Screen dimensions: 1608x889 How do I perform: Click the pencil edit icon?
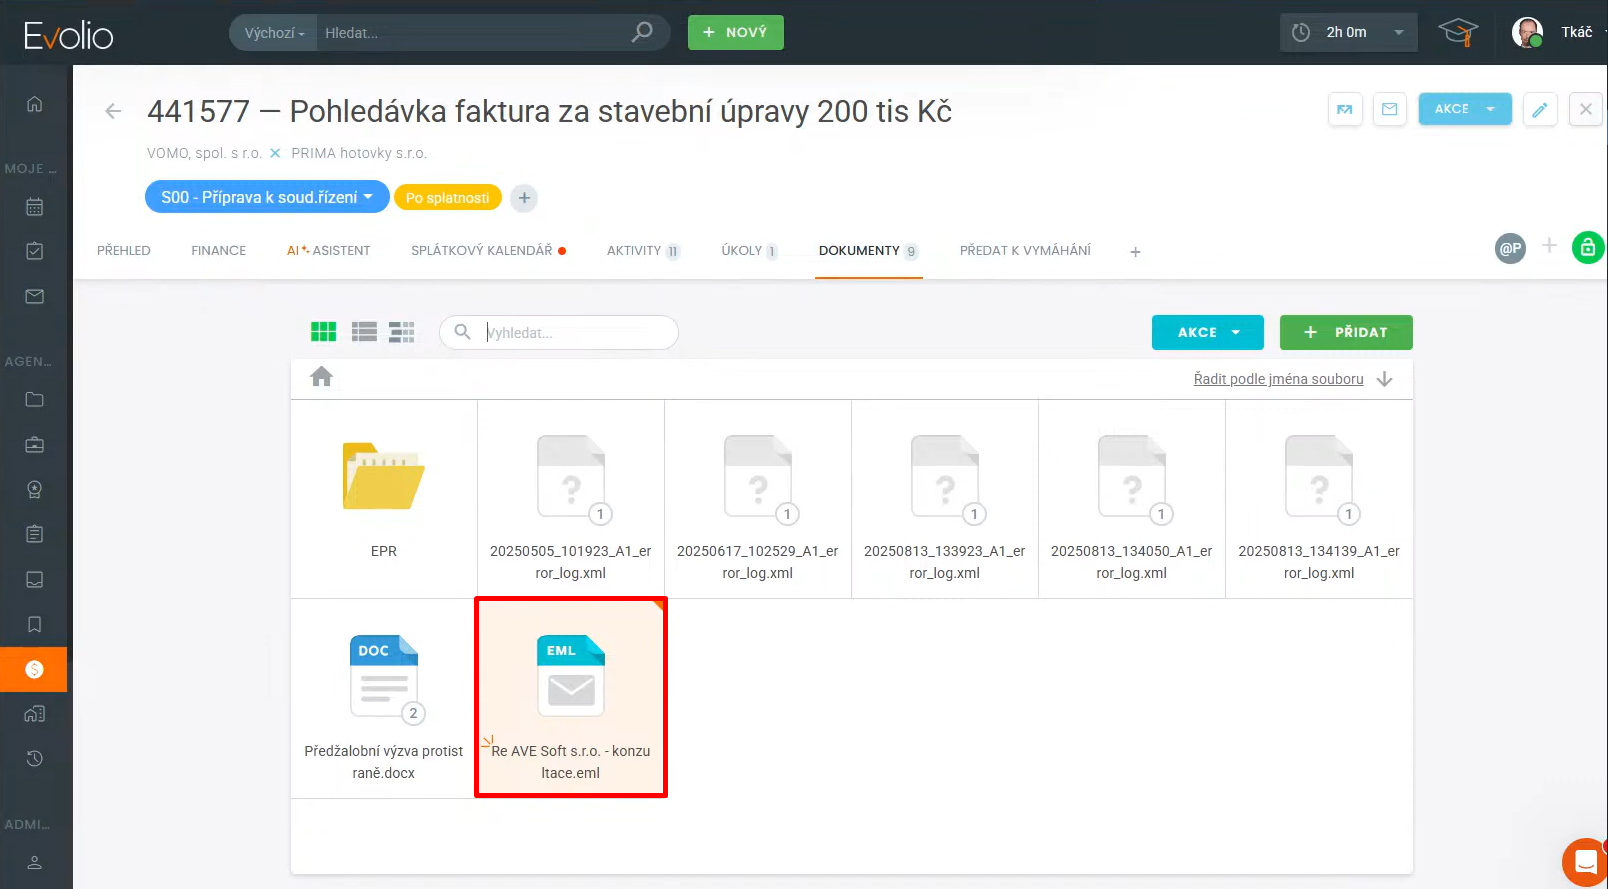coord(1539,109)
